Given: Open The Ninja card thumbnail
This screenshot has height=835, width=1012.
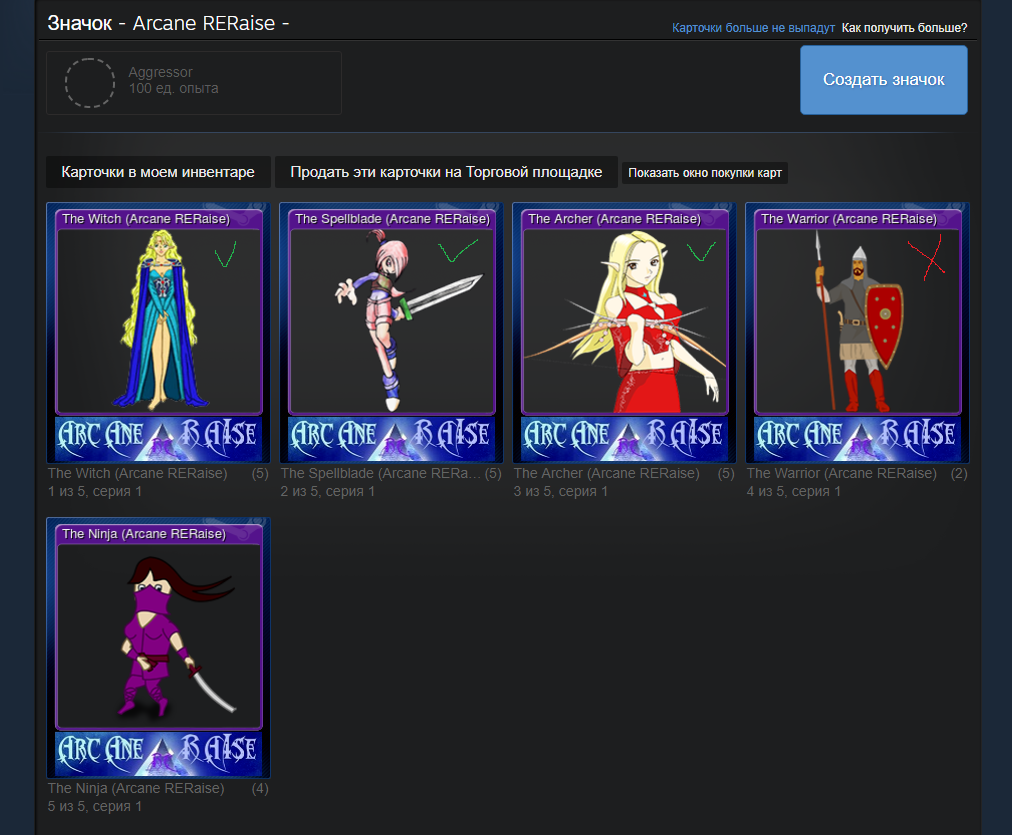Looking at the screenshot, I should click(x=159, y=647).
